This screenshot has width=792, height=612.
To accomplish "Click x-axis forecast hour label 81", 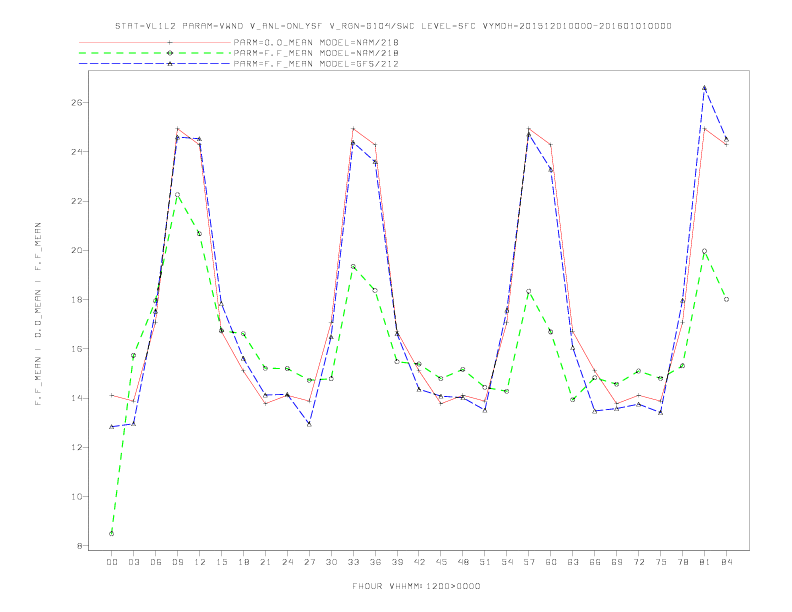I will click(x=705, y=562).
